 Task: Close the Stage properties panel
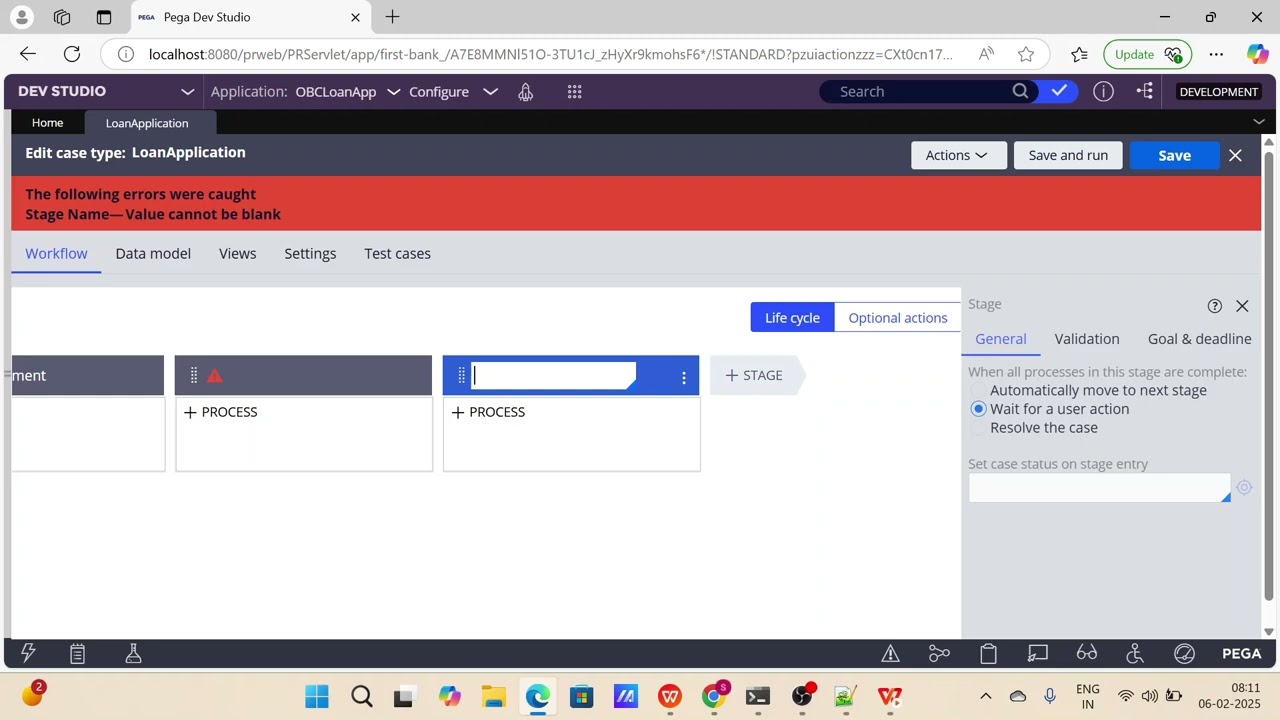1242,306
